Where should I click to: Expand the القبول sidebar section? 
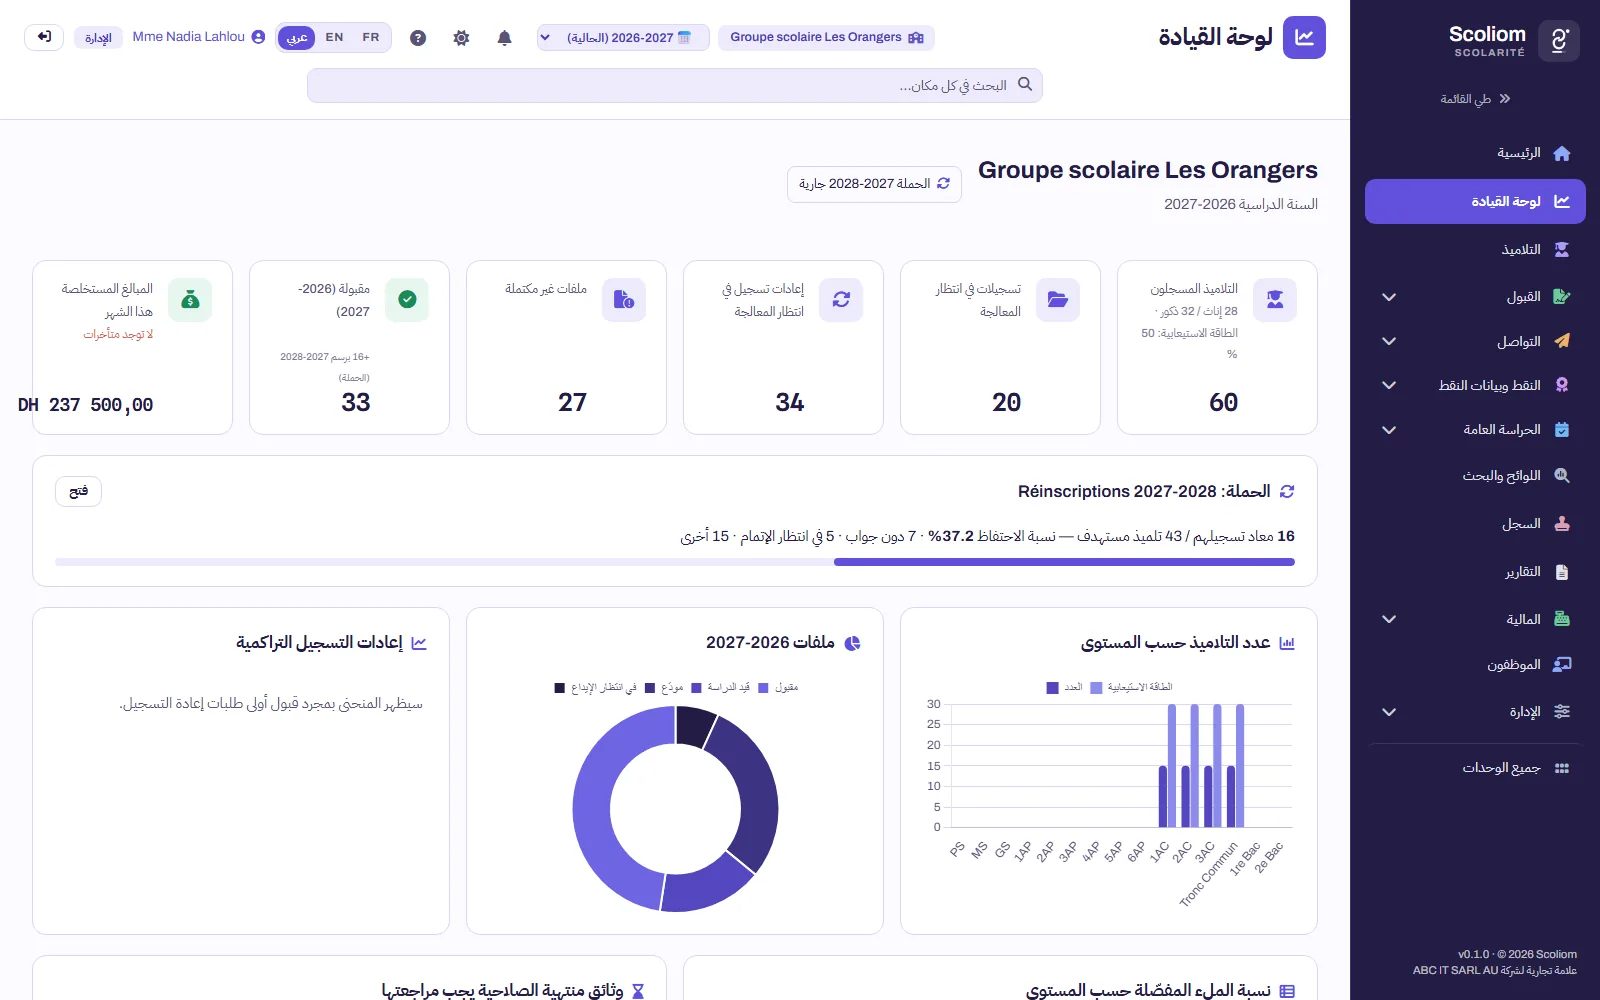tap(1389, 297)
